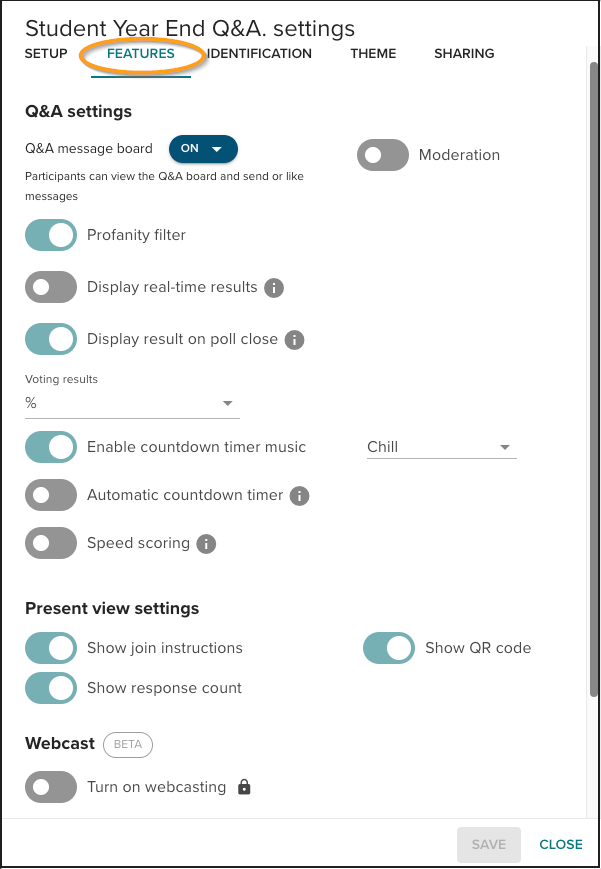Open the Q&A message board ON dropdown
601x869 pixels.
click(x=203, y=148)
